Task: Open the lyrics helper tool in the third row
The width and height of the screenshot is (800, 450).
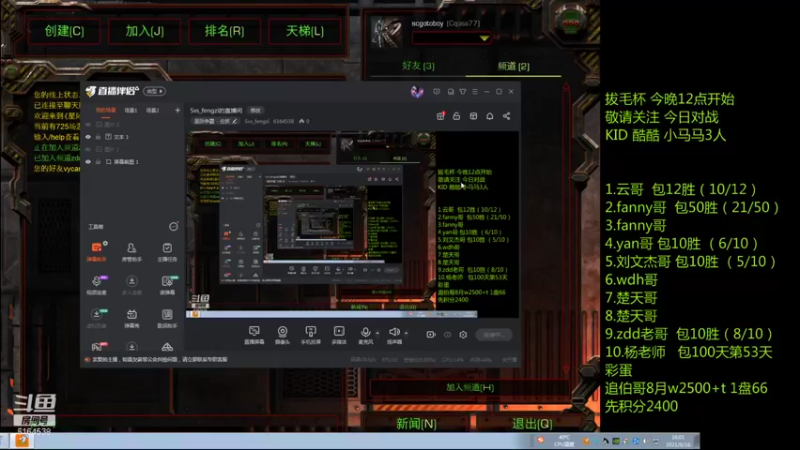Action: (x=167, y=318)
